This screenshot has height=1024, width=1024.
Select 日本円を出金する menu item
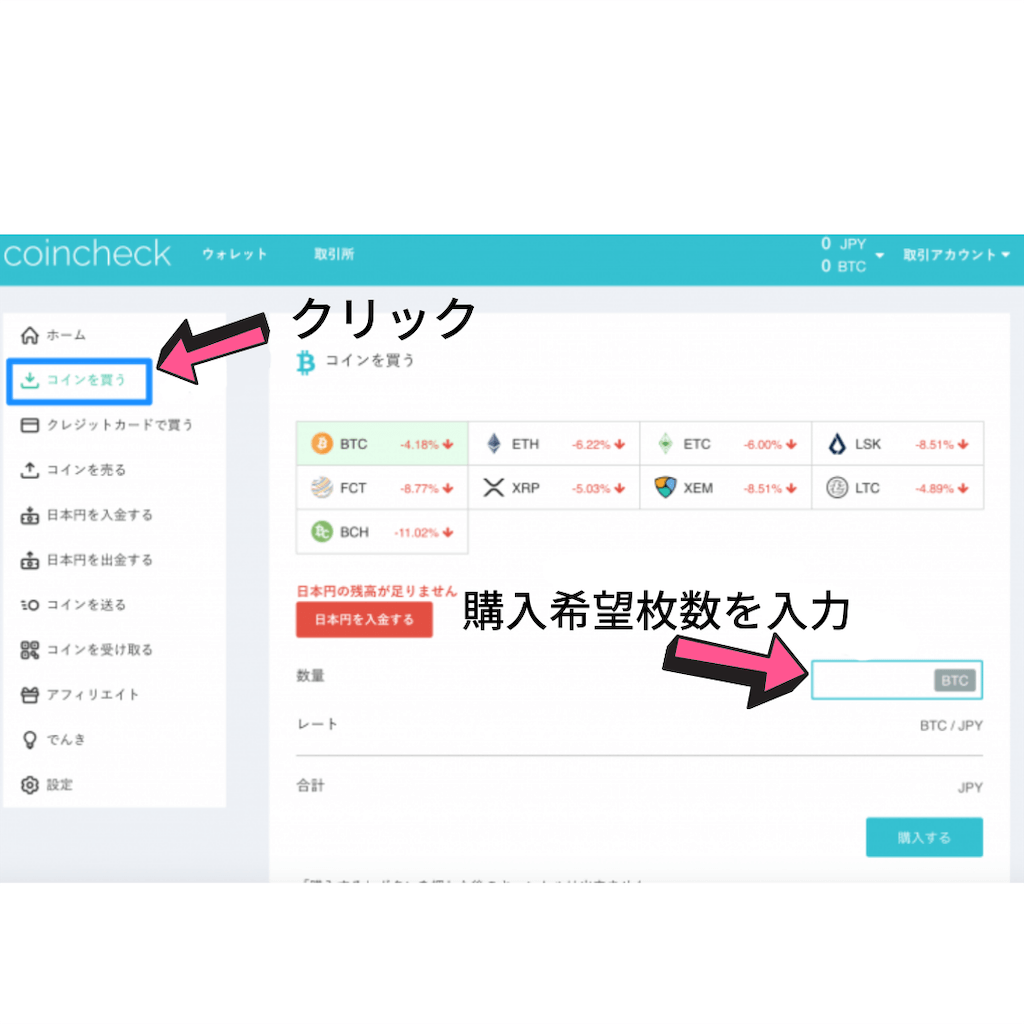[x=86, y=560]
